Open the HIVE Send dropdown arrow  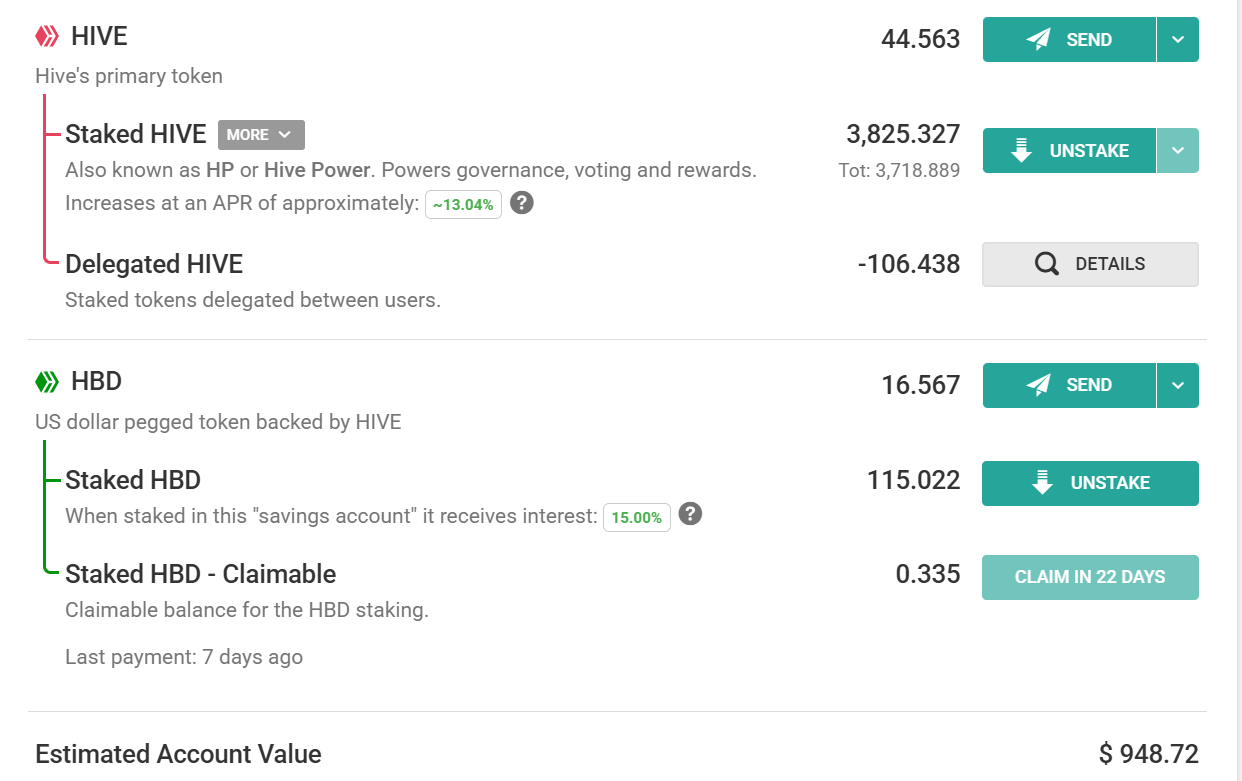click(1178, 40)
